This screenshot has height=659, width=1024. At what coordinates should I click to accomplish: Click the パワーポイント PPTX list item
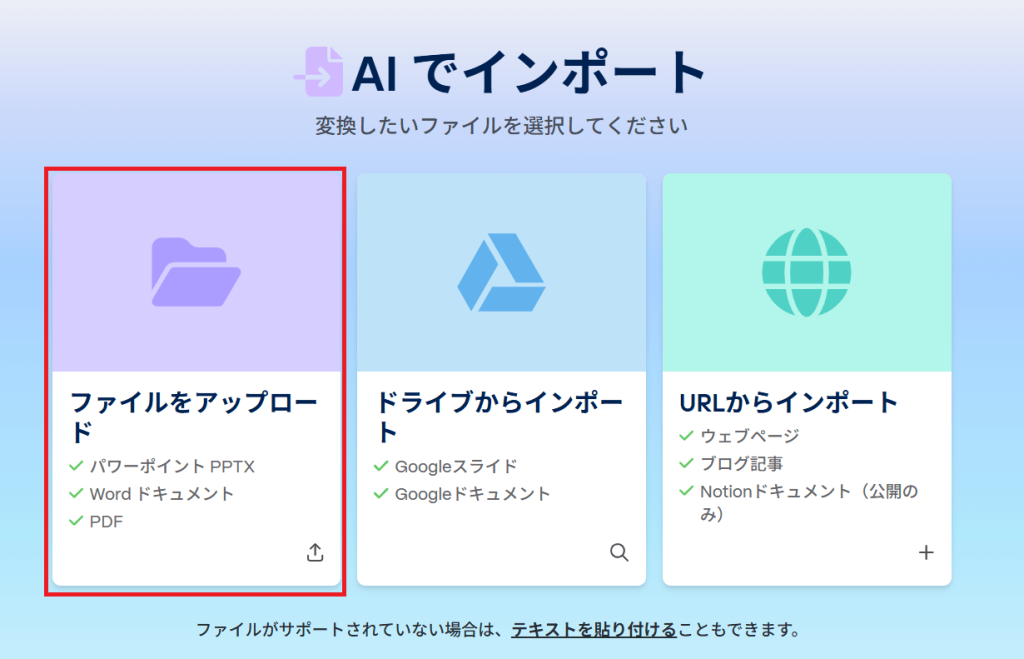coord(172,466)
